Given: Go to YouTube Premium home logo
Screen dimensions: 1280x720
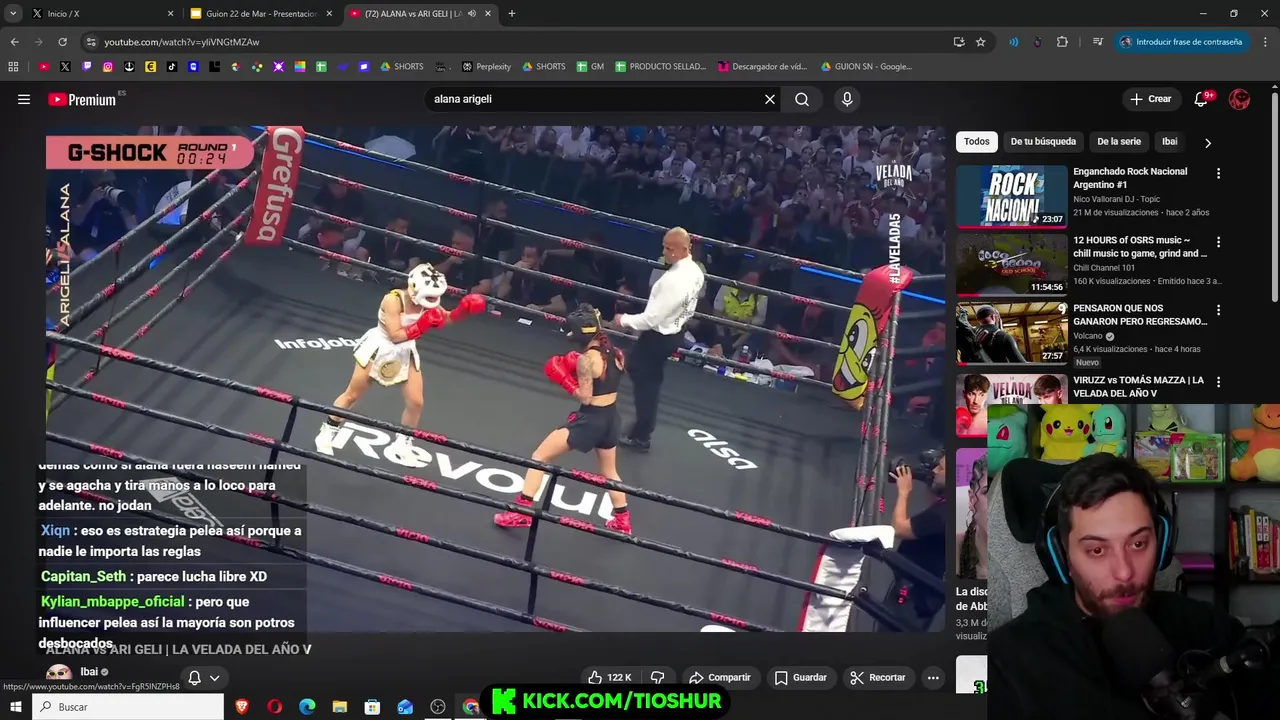Looking at the screenshot, I should tap(82, 99).
